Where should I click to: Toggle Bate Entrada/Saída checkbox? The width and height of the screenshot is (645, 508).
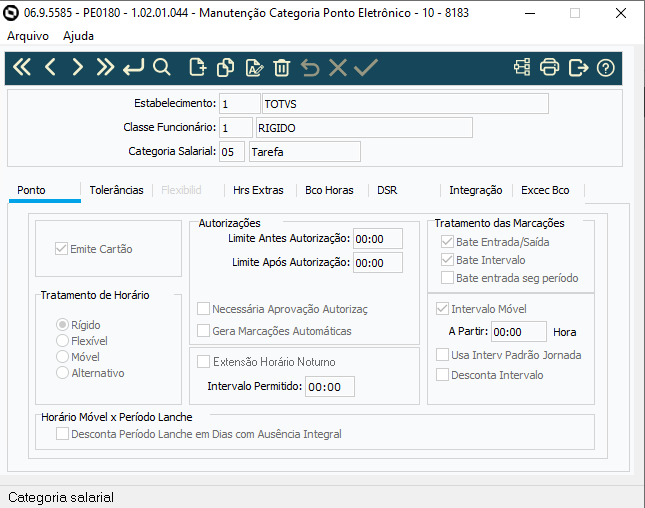(447, 242)
